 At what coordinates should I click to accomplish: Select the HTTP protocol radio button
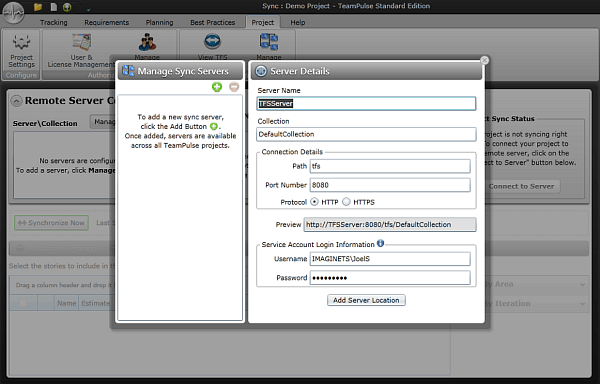[x=314, y=202]
